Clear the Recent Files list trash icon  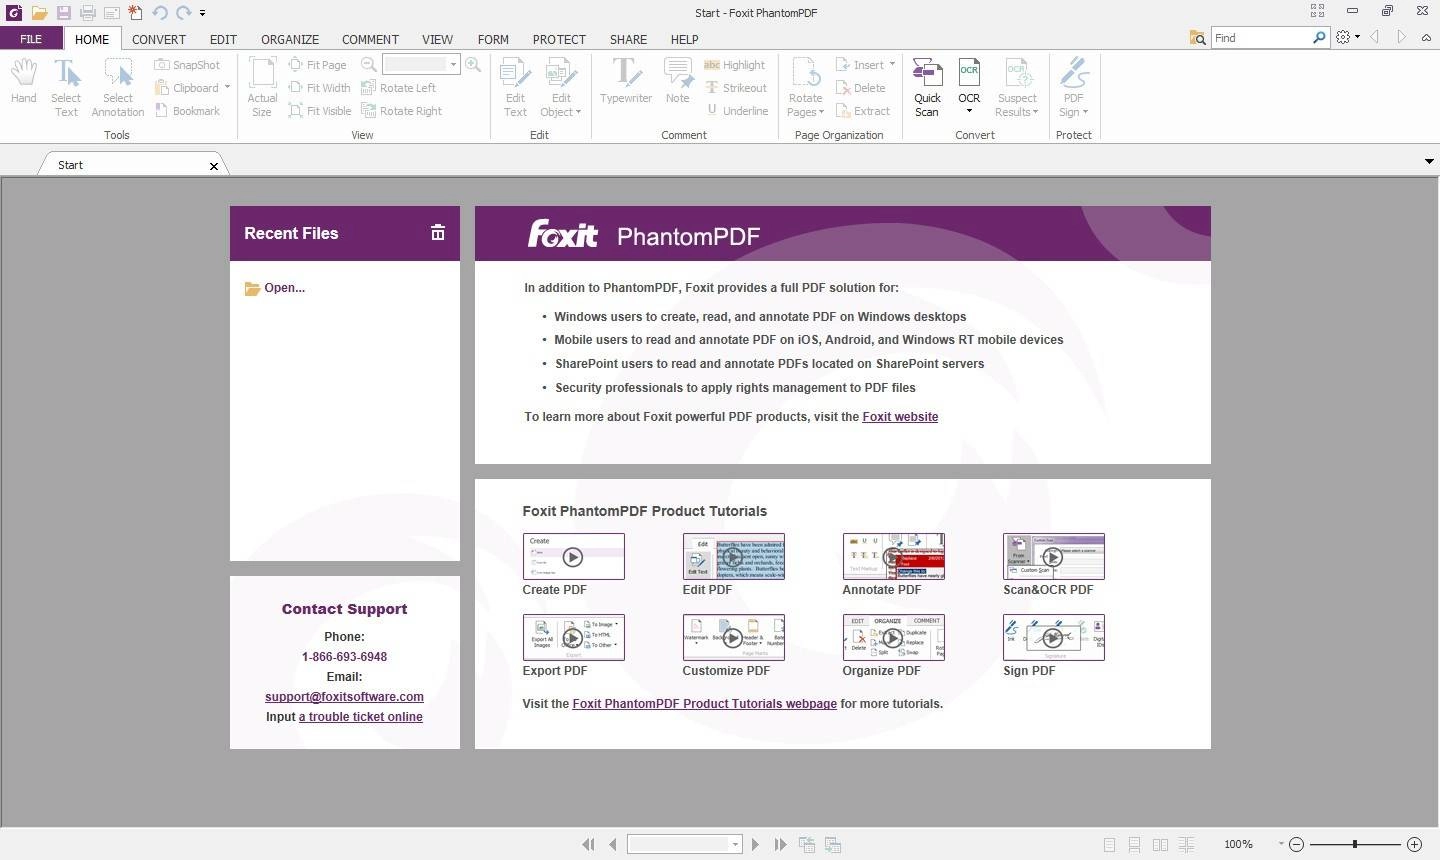click(438, 233)
